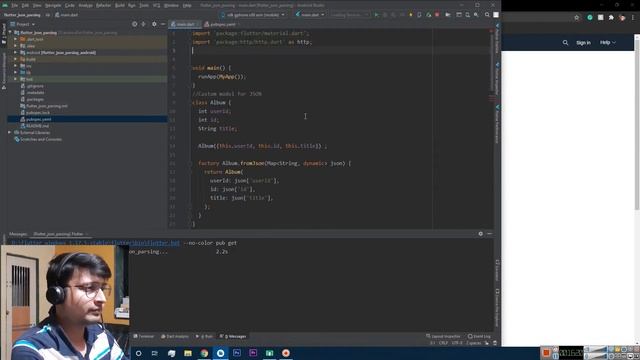
Task: Open the Help dropdown on the web page
Action: (607, 42)
